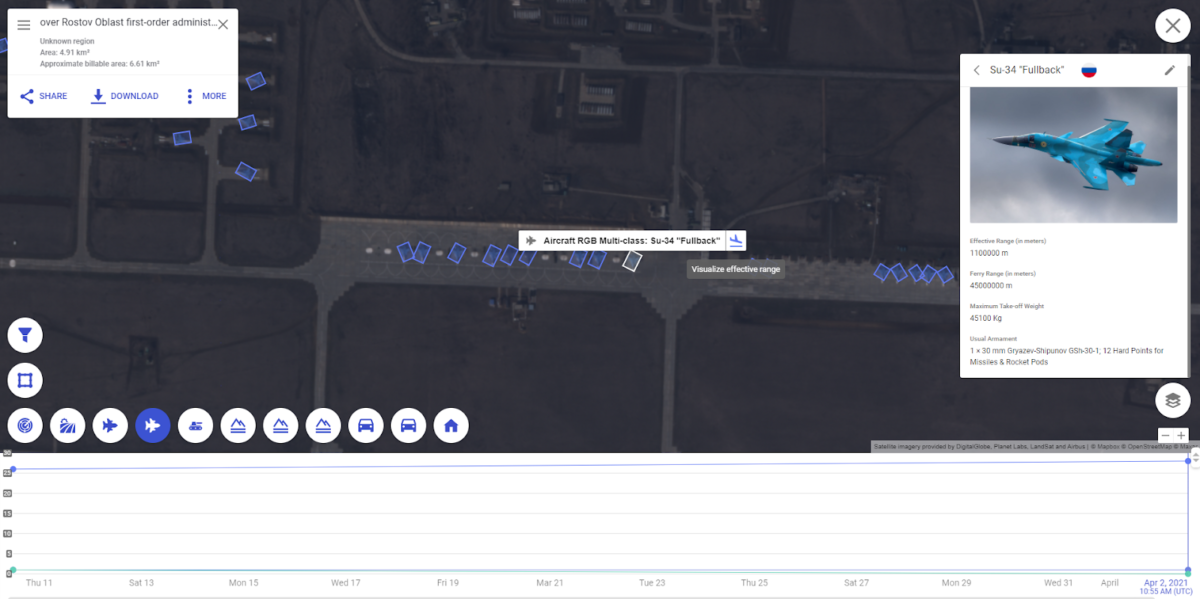Toggle the agriculture field detection class
This screenshot has height=599, width=1200.
[67, 425]
